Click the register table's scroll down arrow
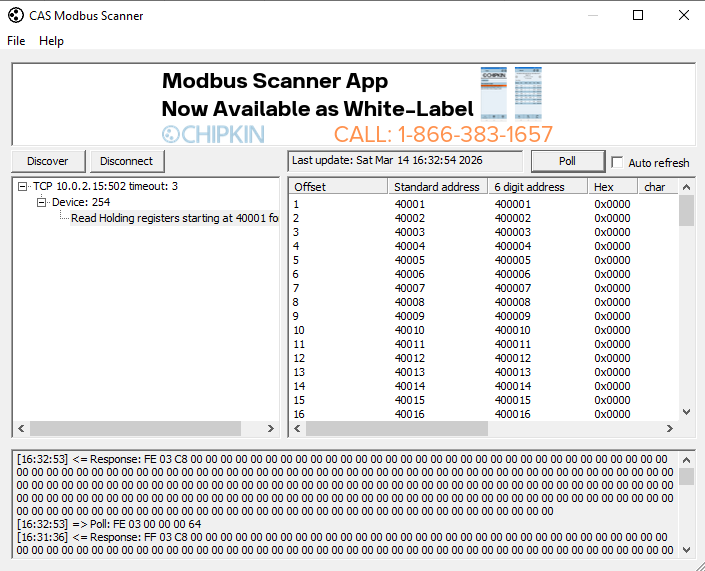 point(686,412)
